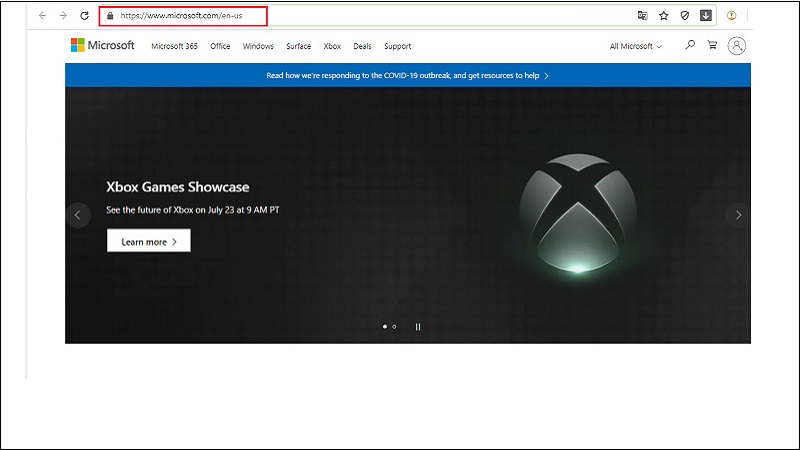Image resolution: width=800 pixels, height=450 pixels.
Task: Open the Microsoft 365 menu item
Action: tap(175, 46)
